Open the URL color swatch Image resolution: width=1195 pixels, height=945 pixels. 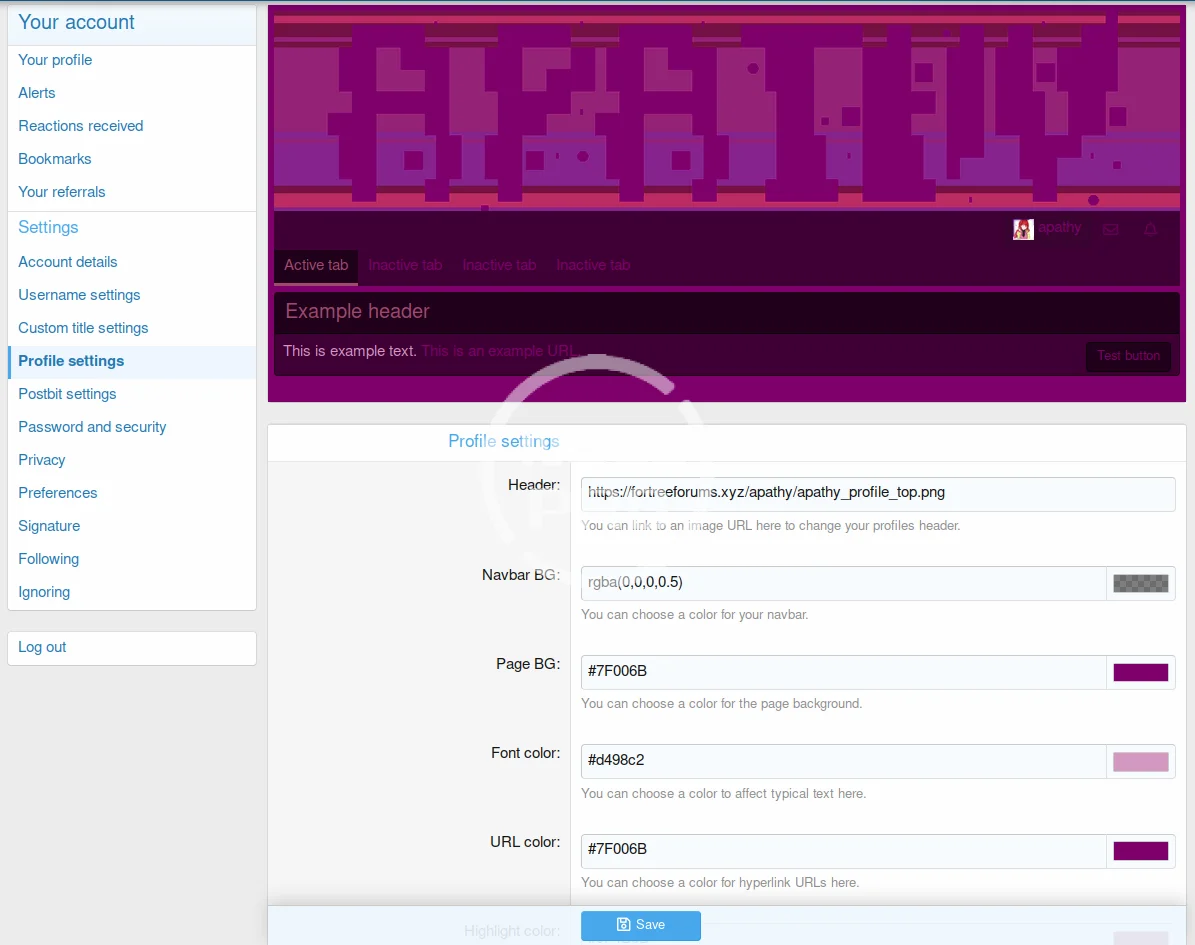(x=1140, y=850)
